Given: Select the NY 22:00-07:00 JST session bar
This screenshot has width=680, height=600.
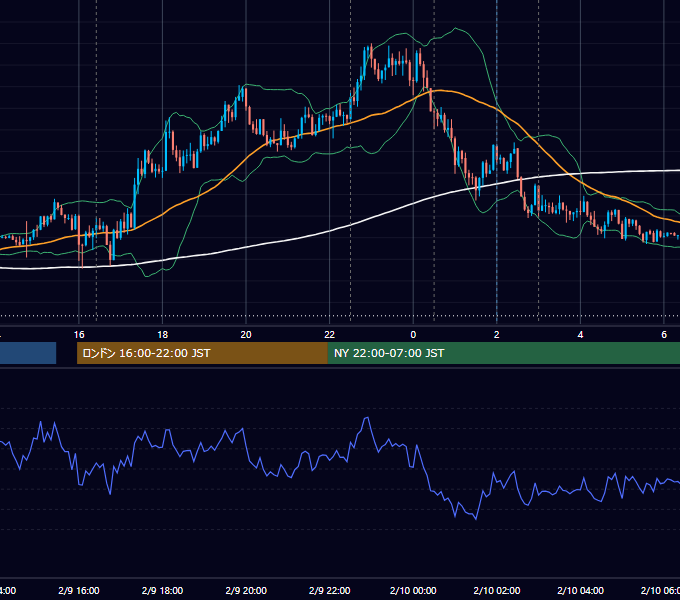Looking at the screenshot, I should click(x=503, y=353).
